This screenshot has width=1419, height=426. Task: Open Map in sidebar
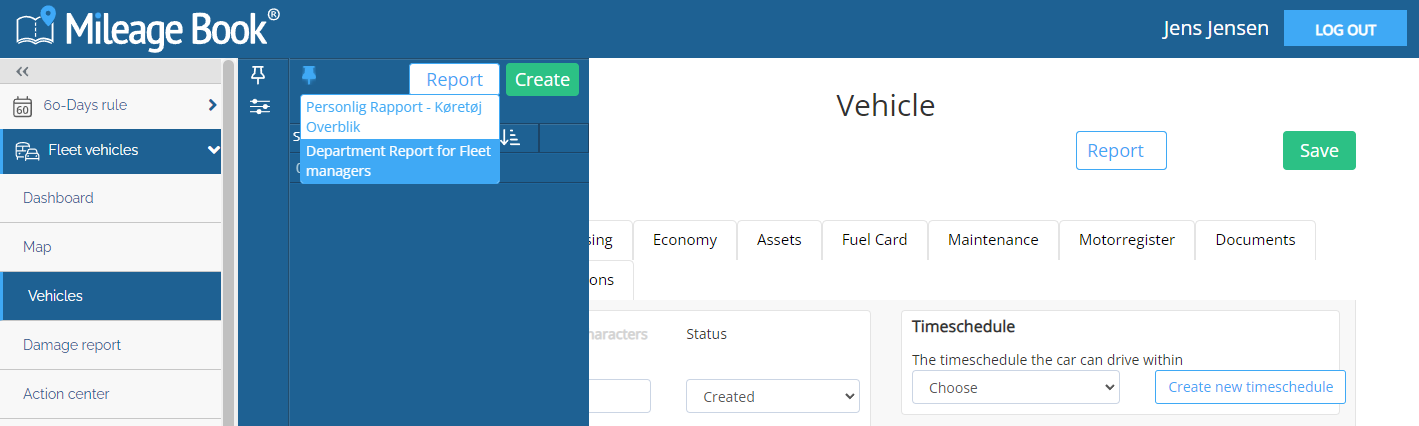(x=110, y=247)
